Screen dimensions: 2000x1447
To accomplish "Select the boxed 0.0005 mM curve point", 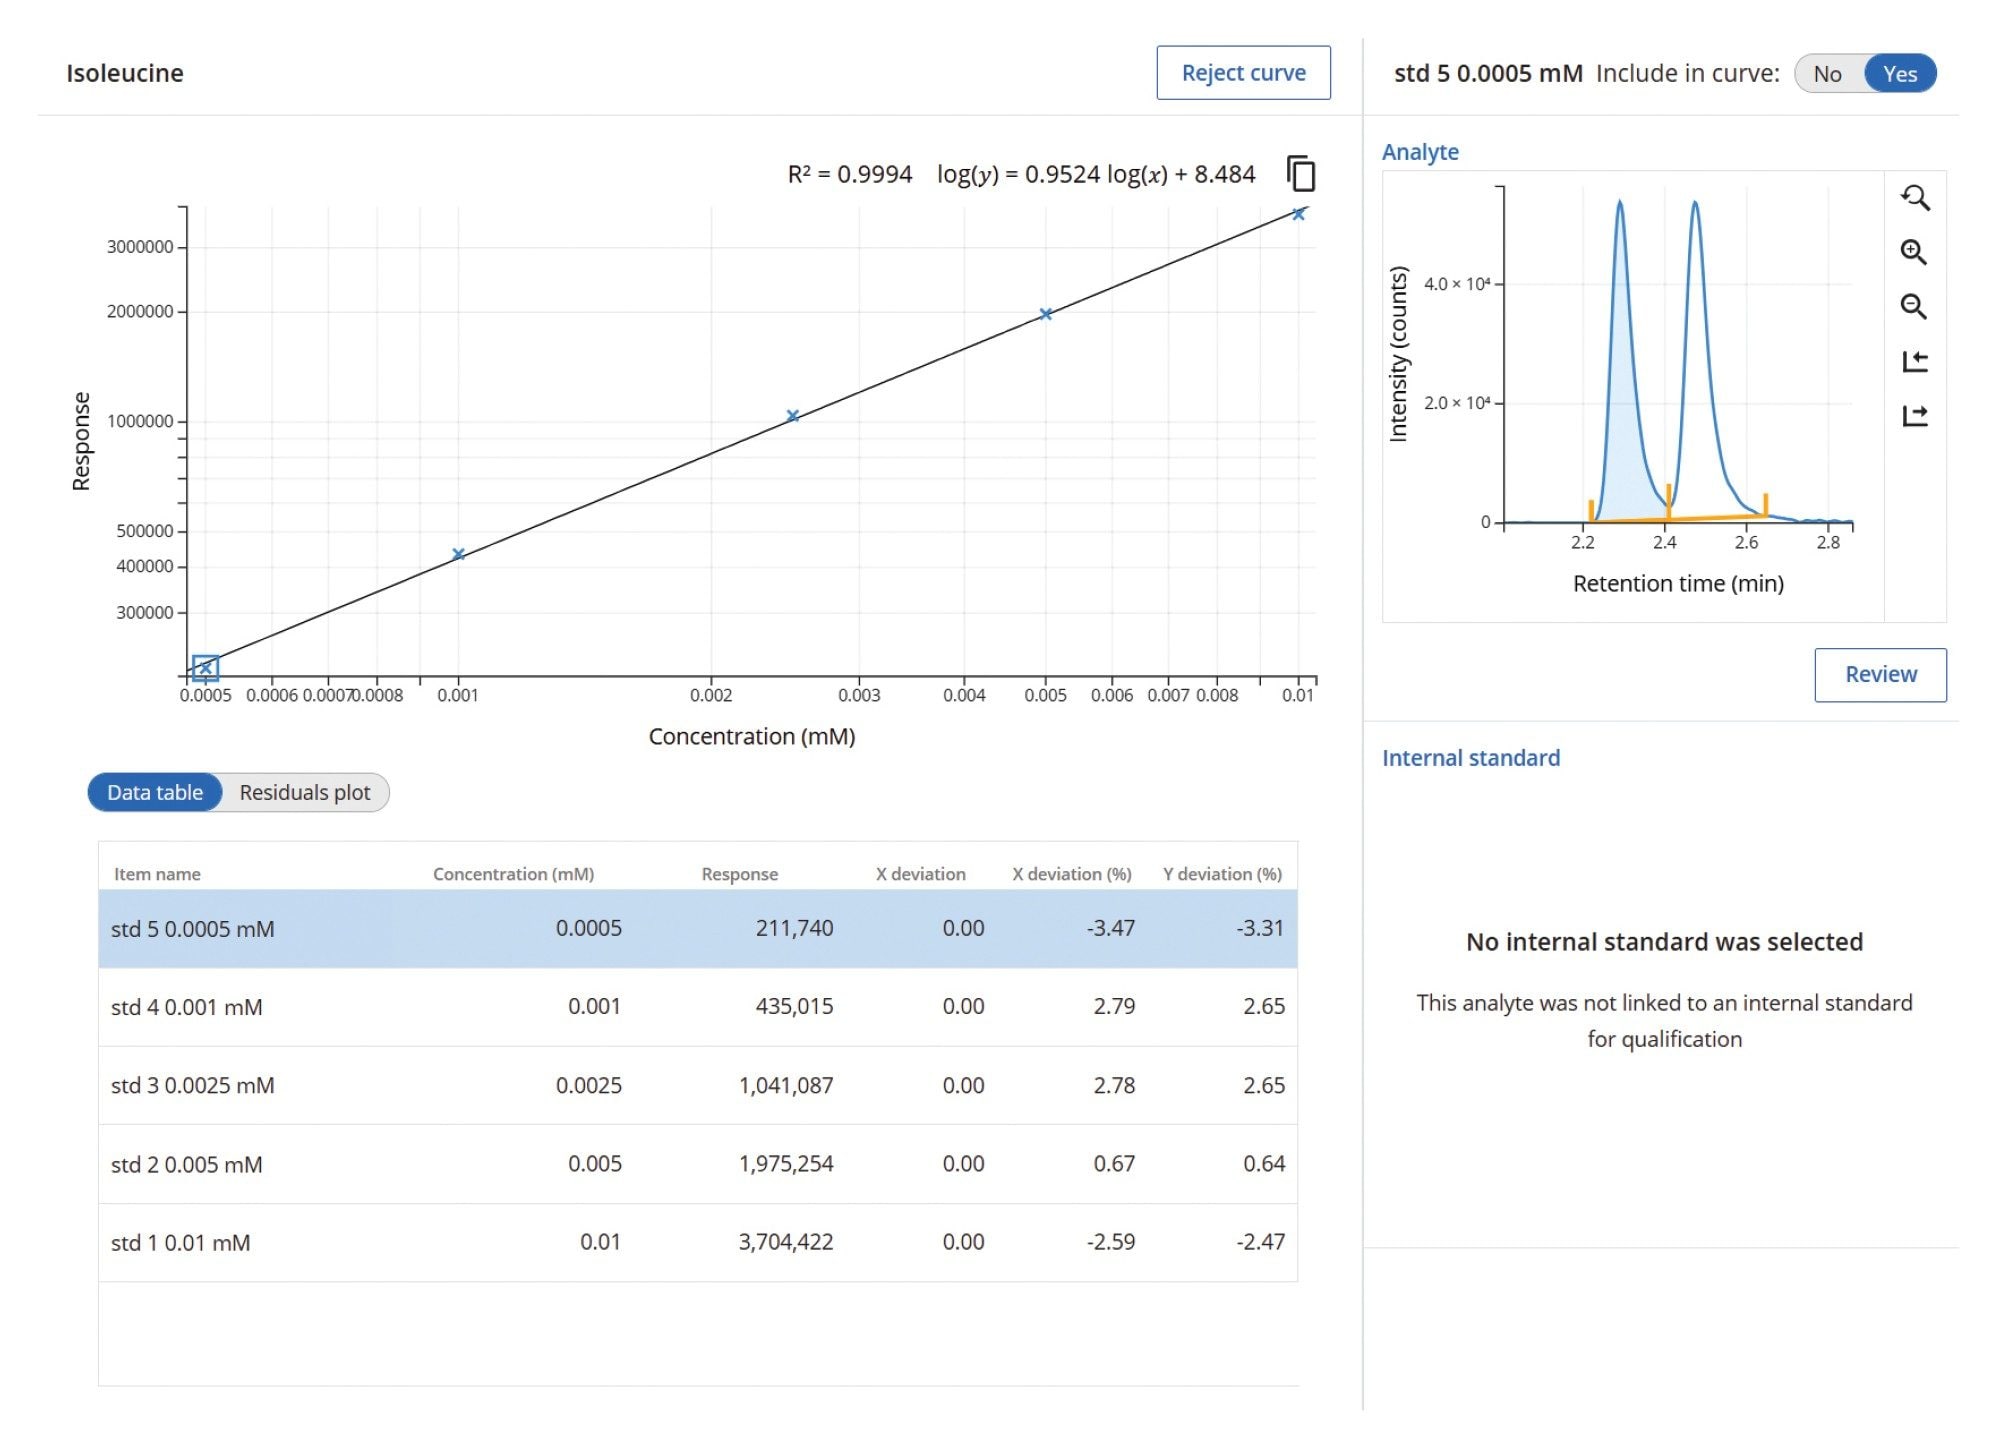I will click(205, 667).
